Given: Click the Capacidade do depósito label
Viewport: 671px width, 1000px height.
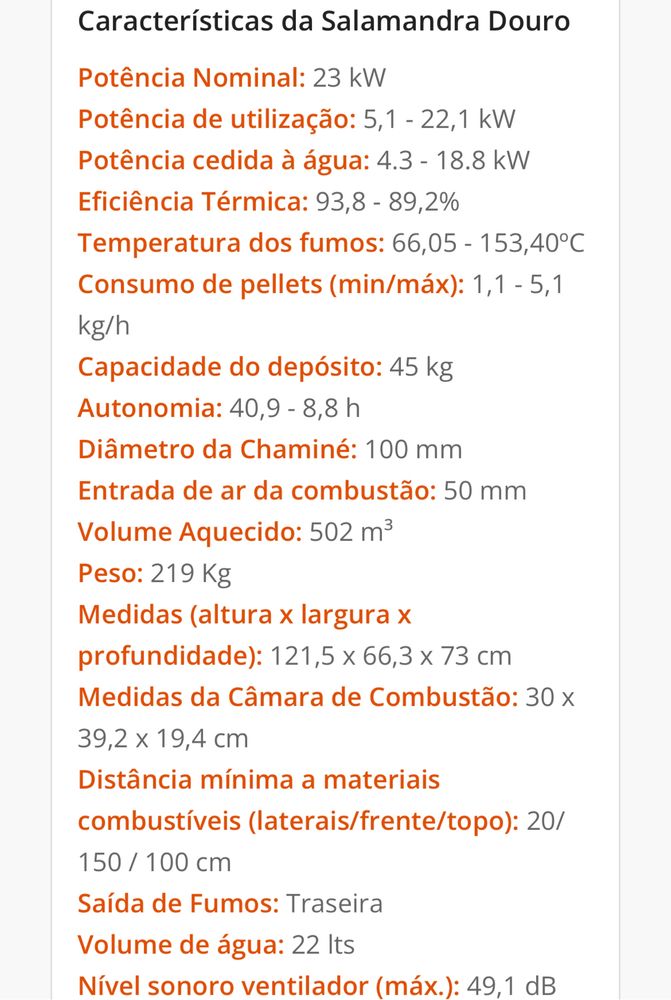Looking at the screenshot, I should click(x=230, y=367).
